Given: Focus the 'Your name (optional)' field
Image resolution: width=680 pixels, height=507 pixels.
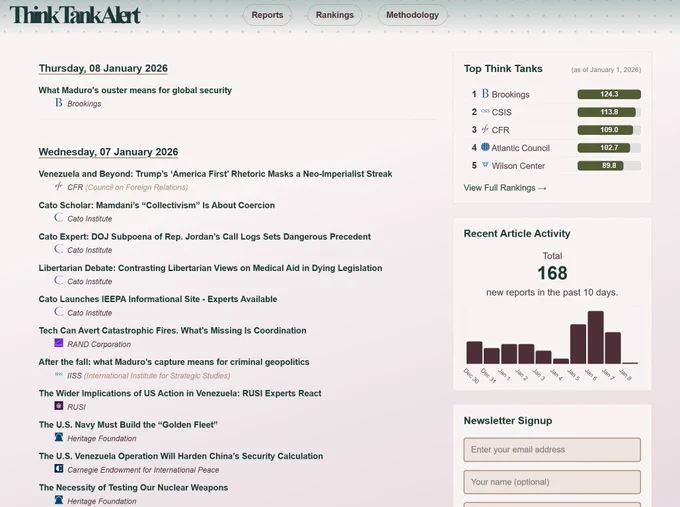Looking at the screenshot, I should [x=552, y=482].
